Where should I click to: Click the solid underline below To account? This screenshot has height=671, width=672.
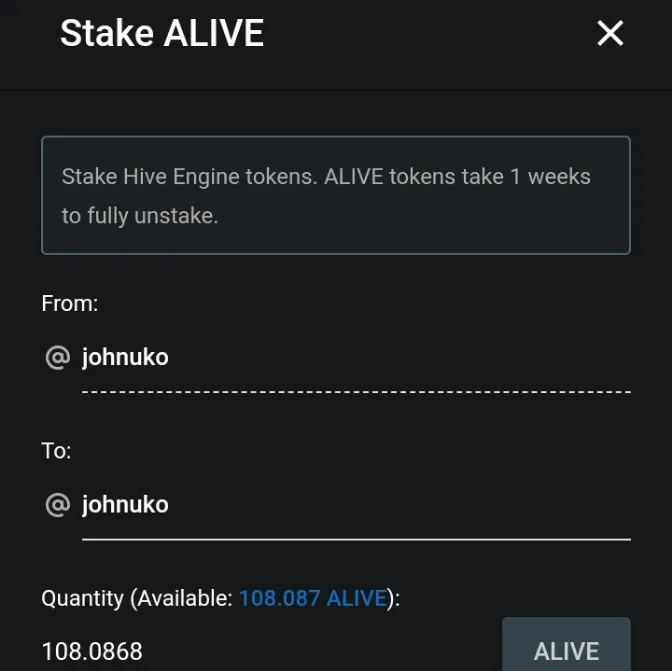pyautogui.click(x=356, y=539)
